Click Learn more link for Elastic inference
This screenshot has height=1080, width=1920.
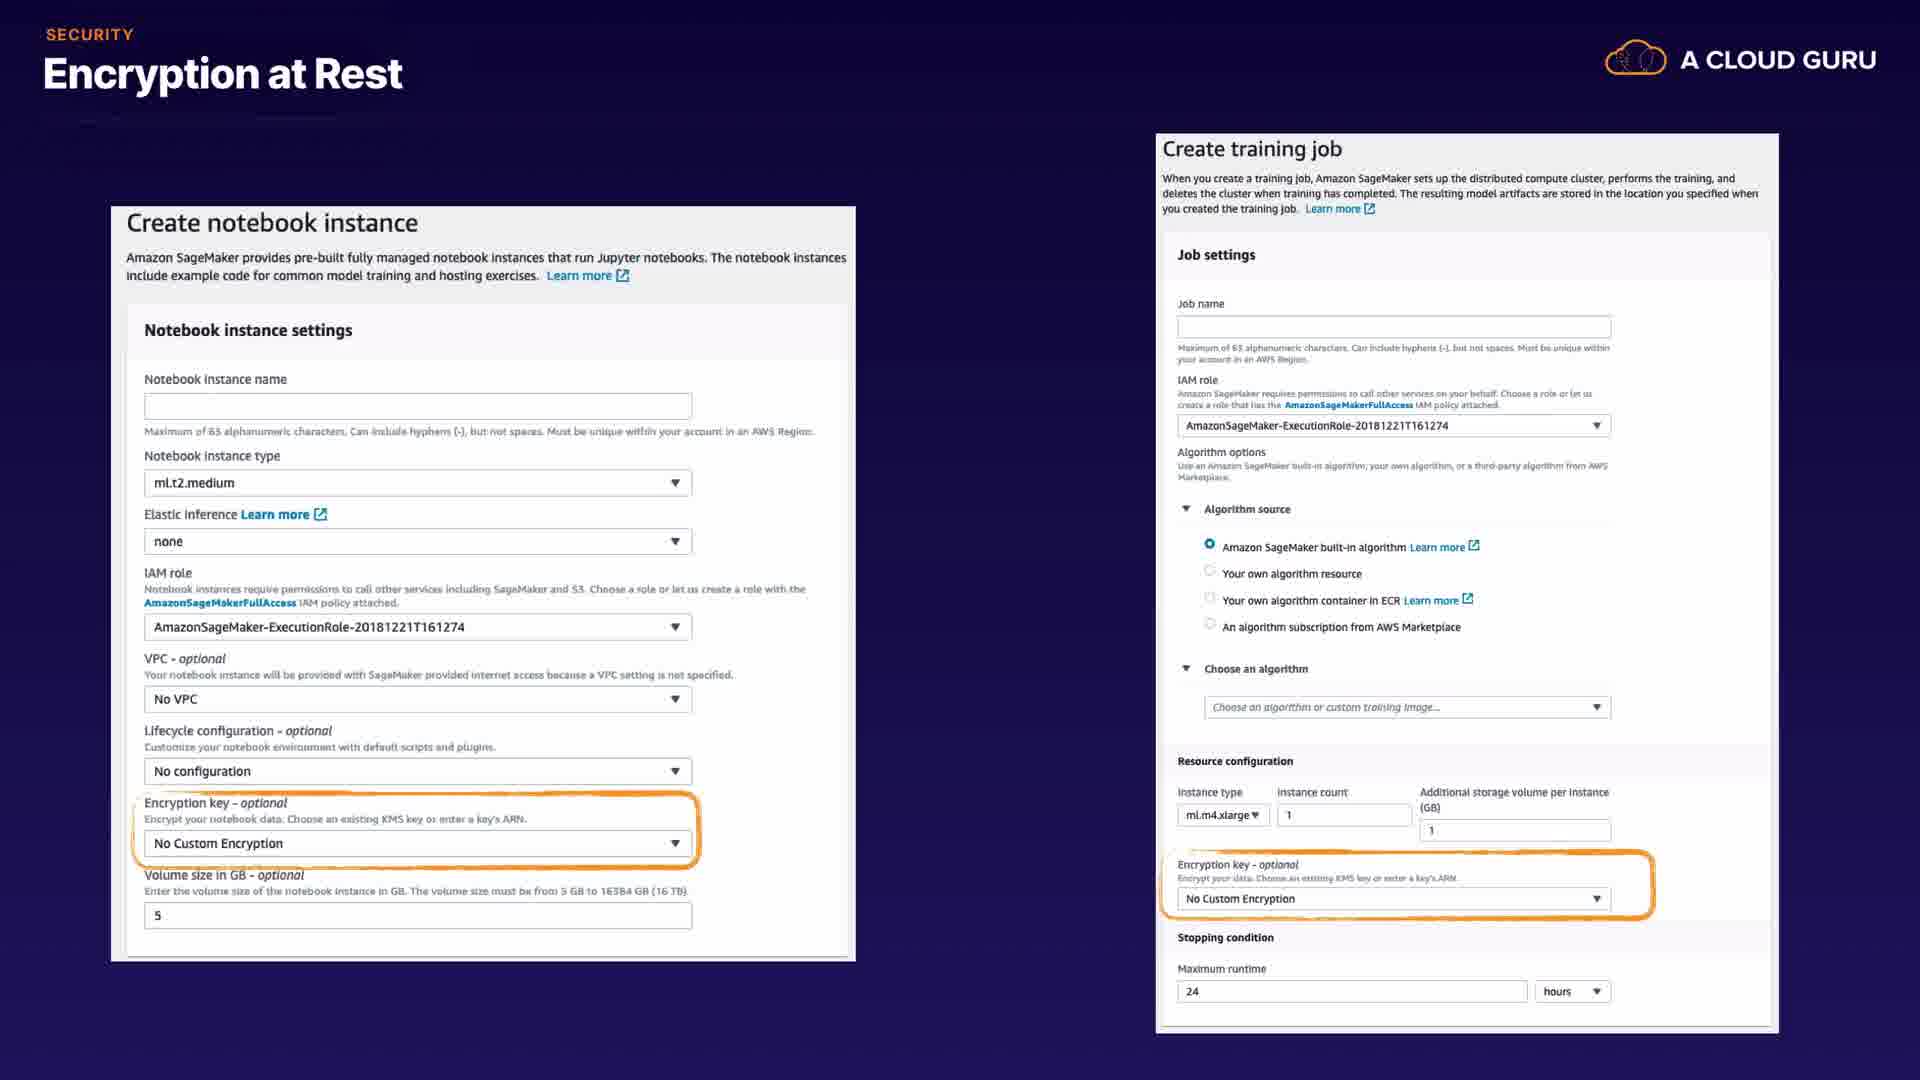point(275,514)
